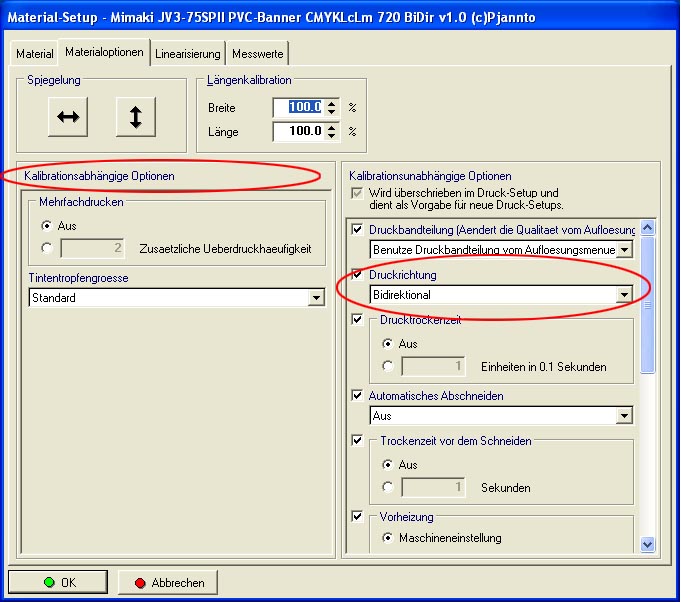Open the Messwerte tab
Viewport: 681px width, 602px height.
point(257,53)
